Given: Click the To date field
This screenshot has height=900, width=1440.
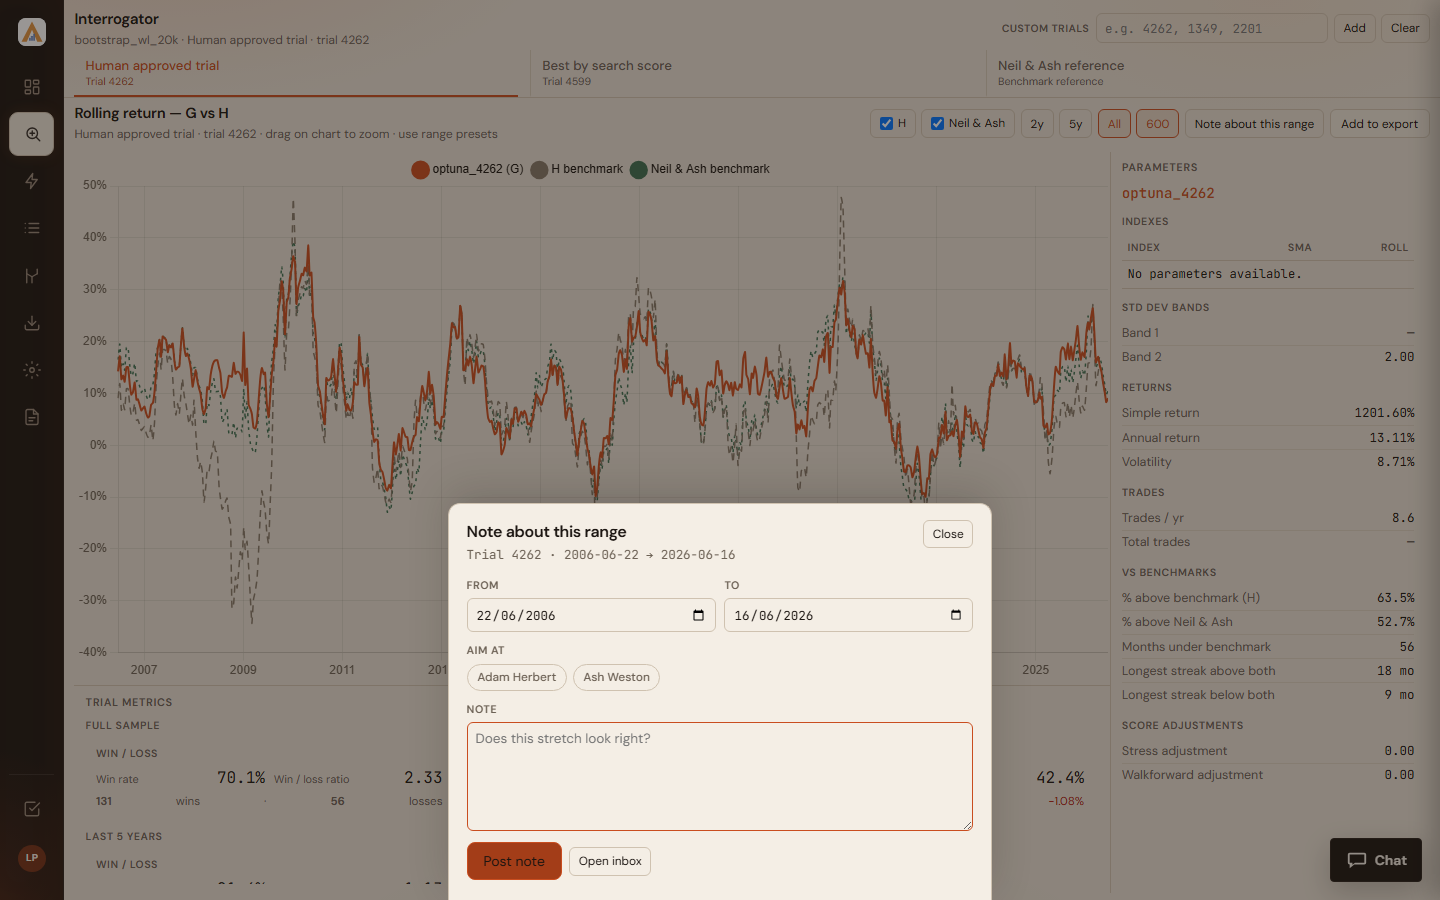Looking at the screenshot, I should pos(848,615).
